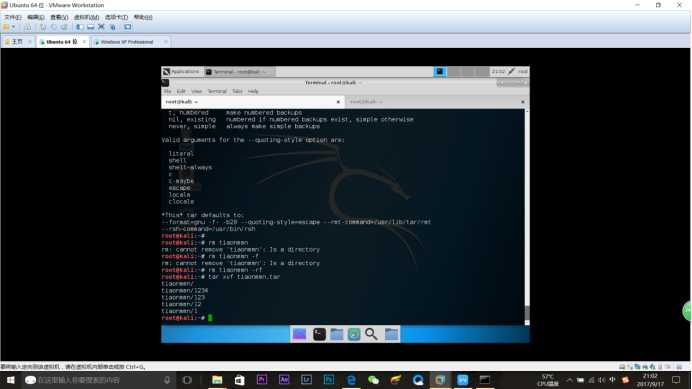Image resolution: width=692 pixels, height=389 pixels.
Task: Click the fit guest/stretch toolbar icon
Action: coord(128,27)
